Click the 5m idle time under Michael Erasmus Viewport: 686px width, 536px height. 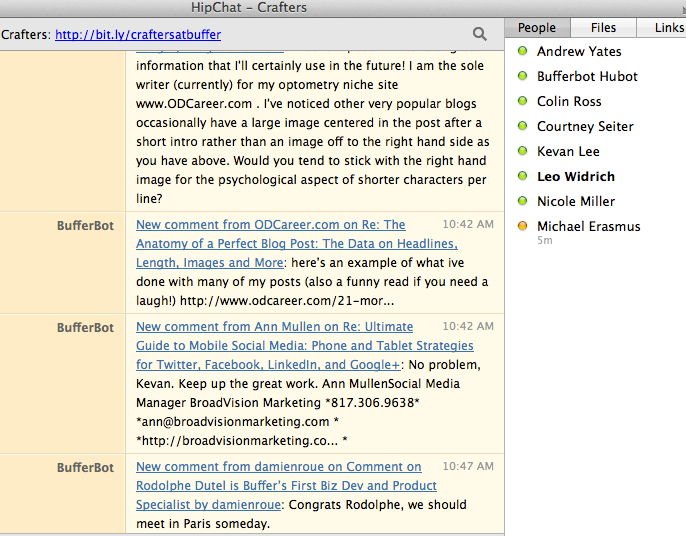point(545,240)
